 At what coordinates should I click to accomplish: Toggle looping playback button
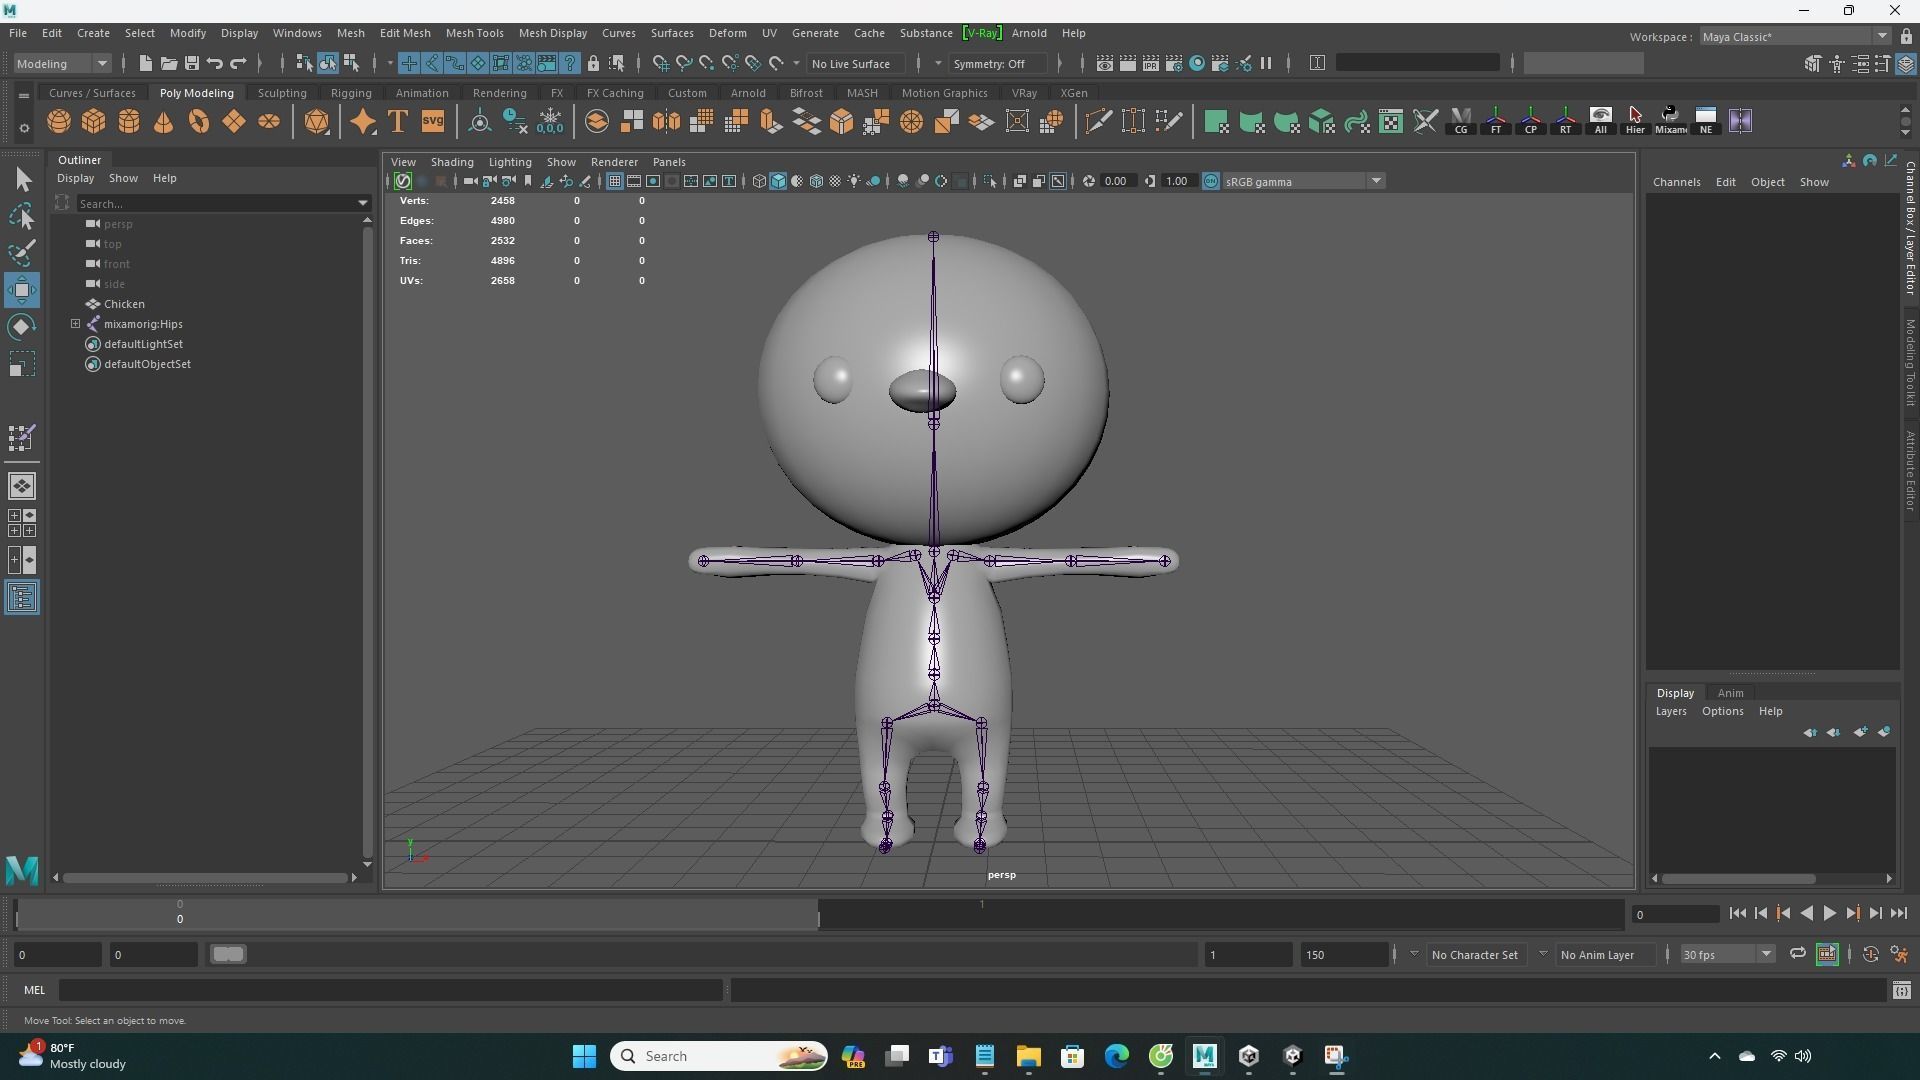point(1797,954)
